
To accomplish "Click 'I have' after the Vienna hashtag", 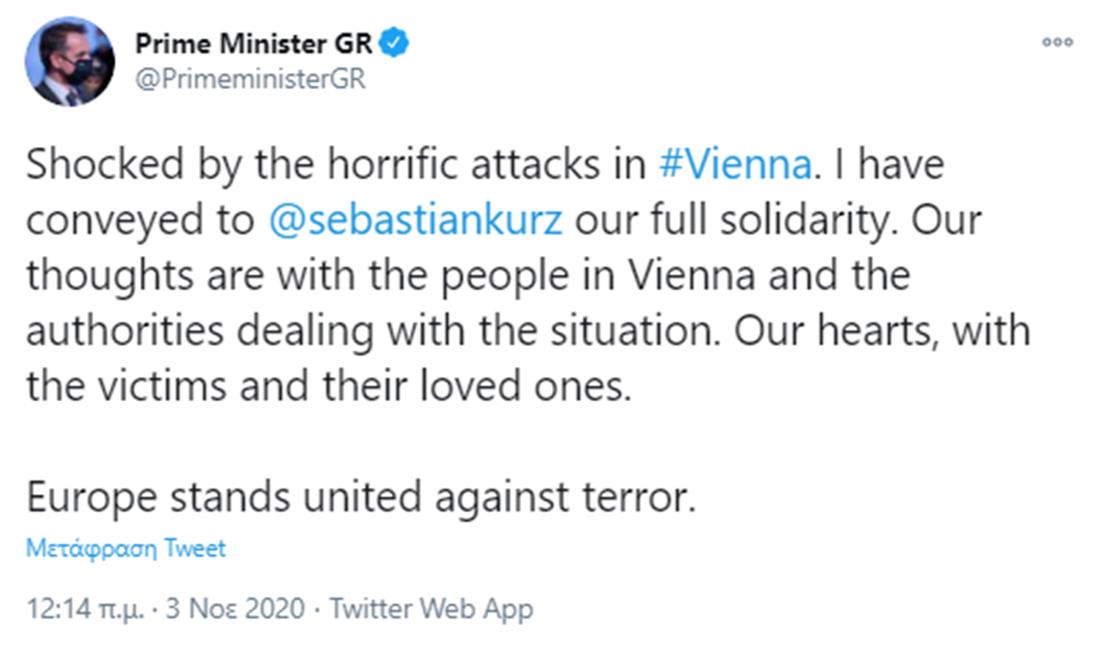I will pos(885,165).
